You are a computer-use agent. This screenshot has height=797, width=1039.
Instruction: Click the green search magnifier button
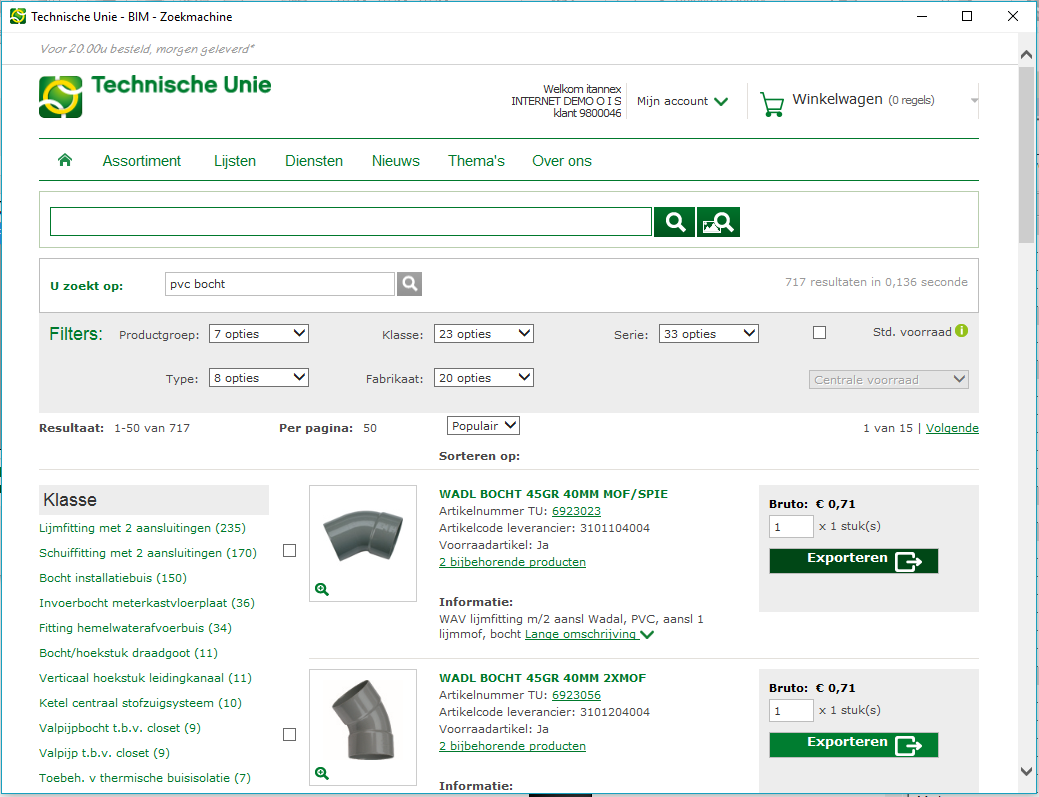click(x=675, y=221)
